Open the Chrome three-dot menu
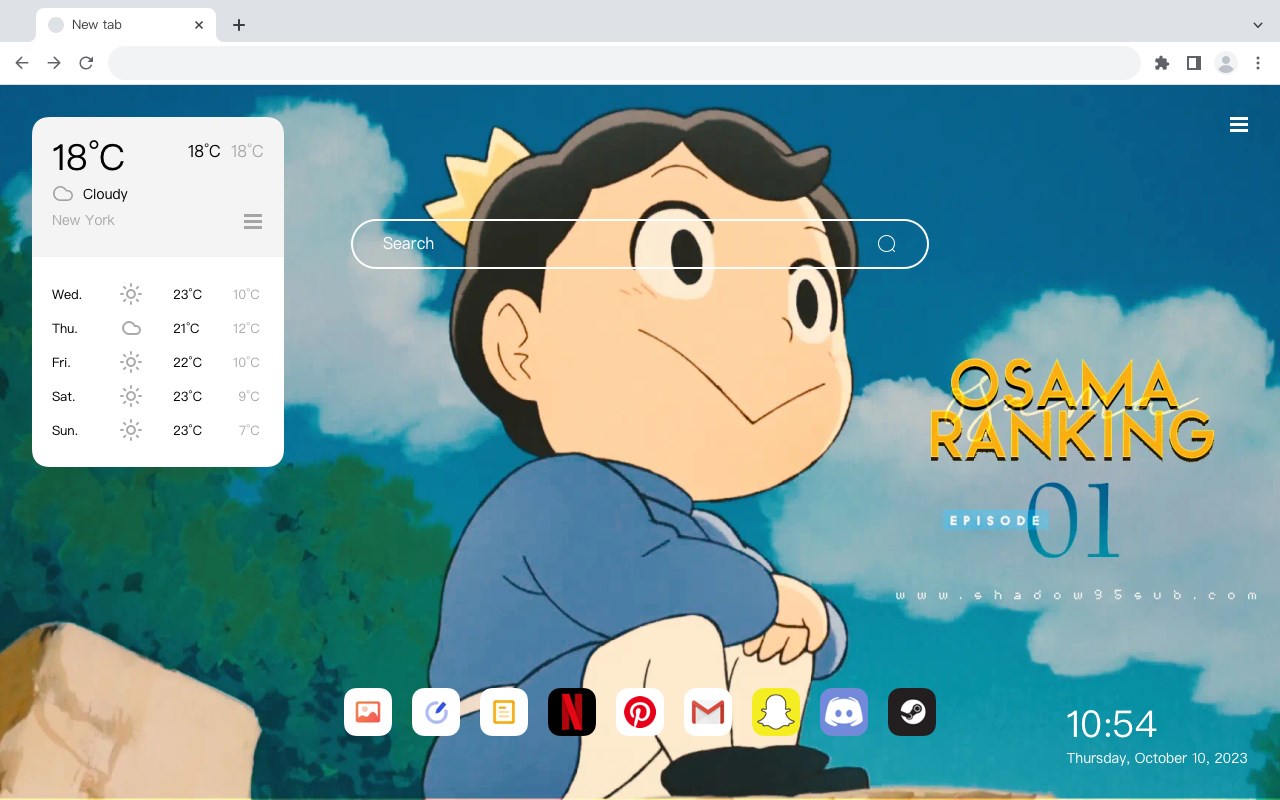The width and height of the screenshot is (1280, 800). [1258, 63]
